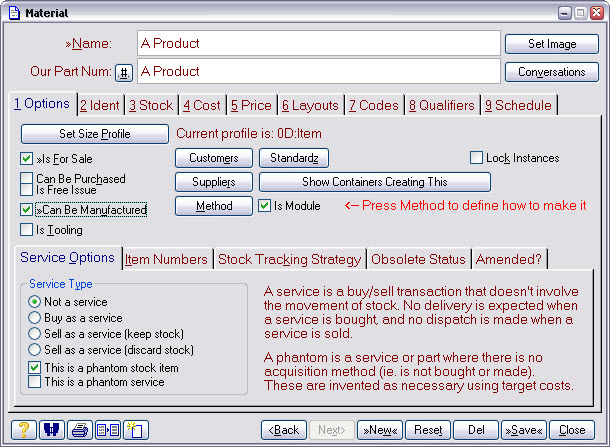This screenshot has height=447, width=610.
Task: Toggle the Is For Sale checkbox
Action: (x=26, y=158)
